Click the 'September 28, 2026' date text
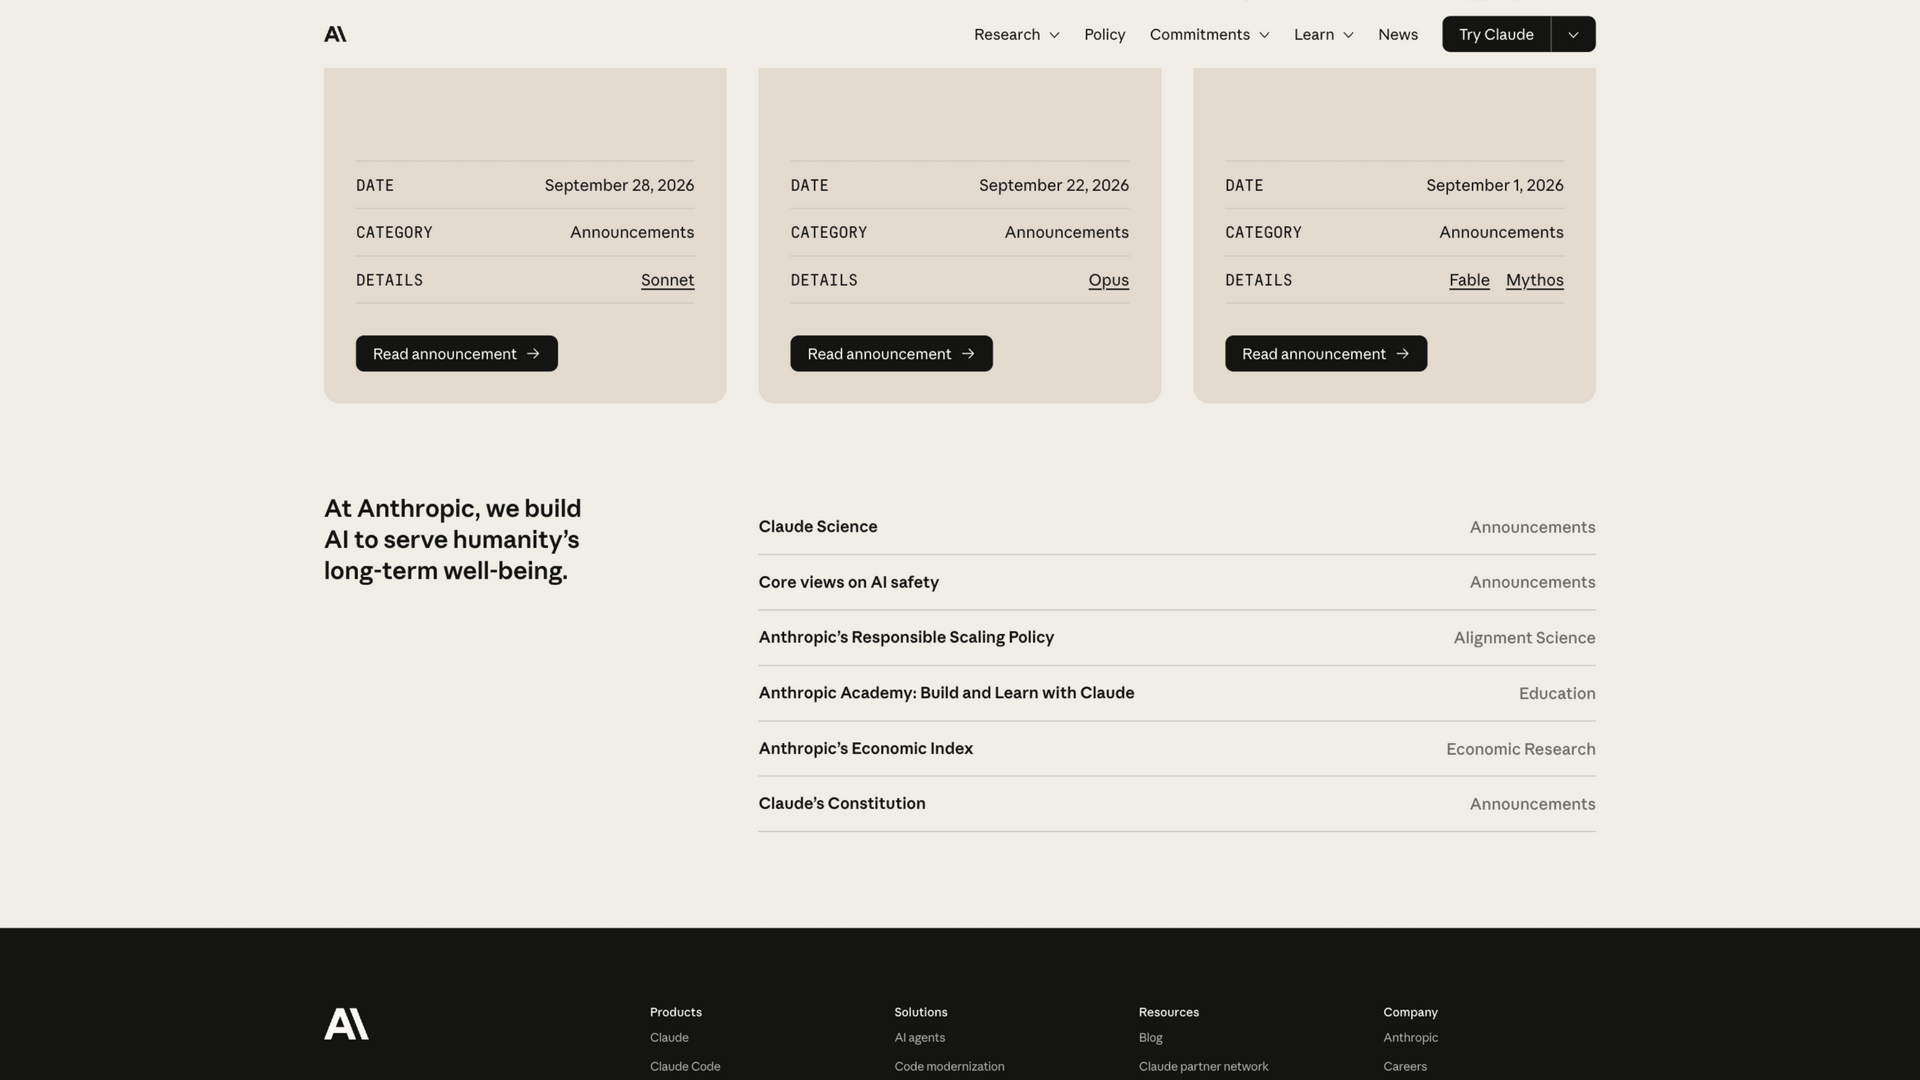This screenshot has height=1080, width=1920. click(619, 185)
